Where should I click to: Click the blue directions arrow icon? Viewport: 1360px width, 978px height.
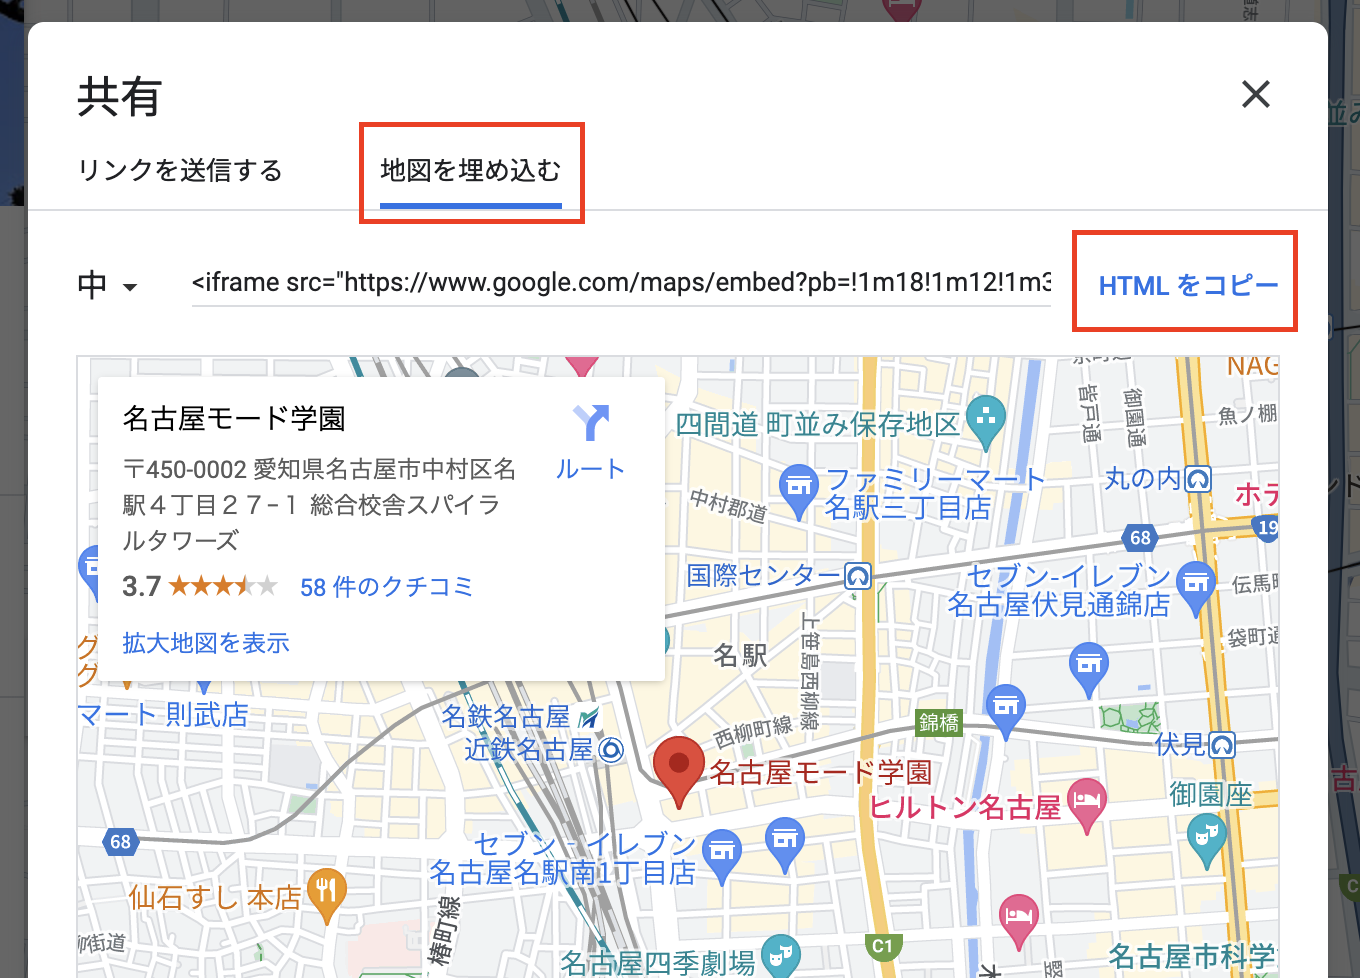click(x=591, y=423)
